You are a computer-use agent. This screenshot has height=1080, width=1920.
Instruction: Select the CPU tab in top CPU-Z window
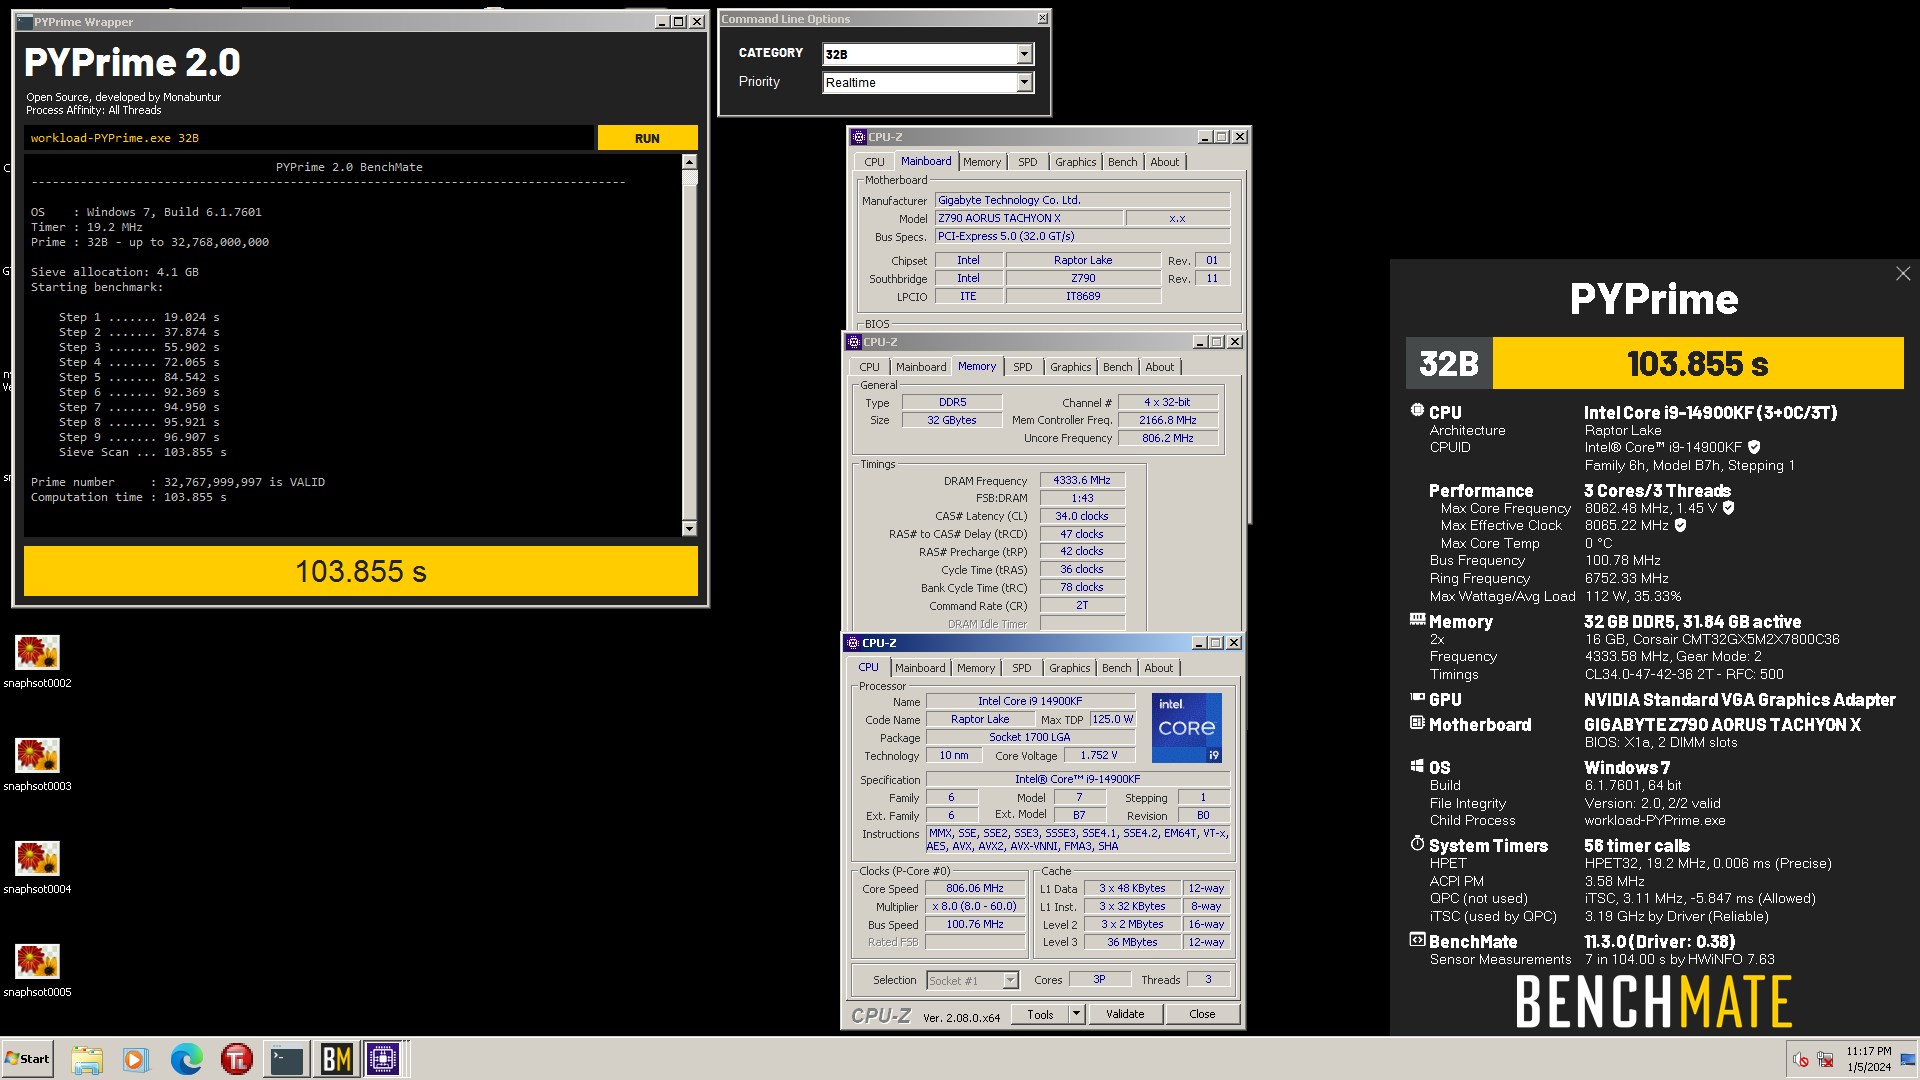pos(875,162)
